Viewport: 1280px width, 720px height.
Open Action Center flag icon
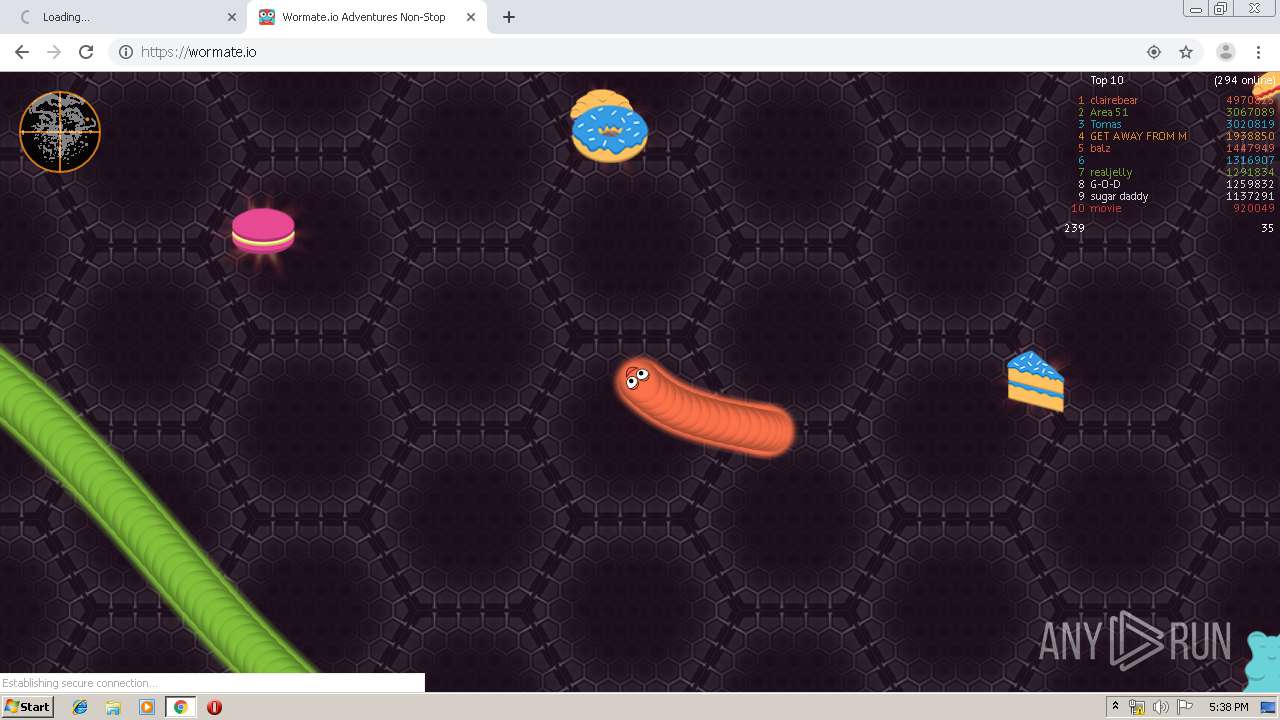click(1184, 708)
